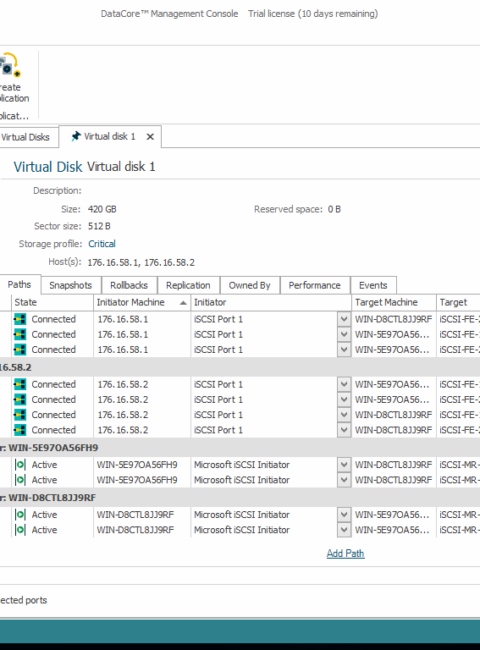Click the Target column header
This screenshot has height=650, width=480.
tap(458, 302)
